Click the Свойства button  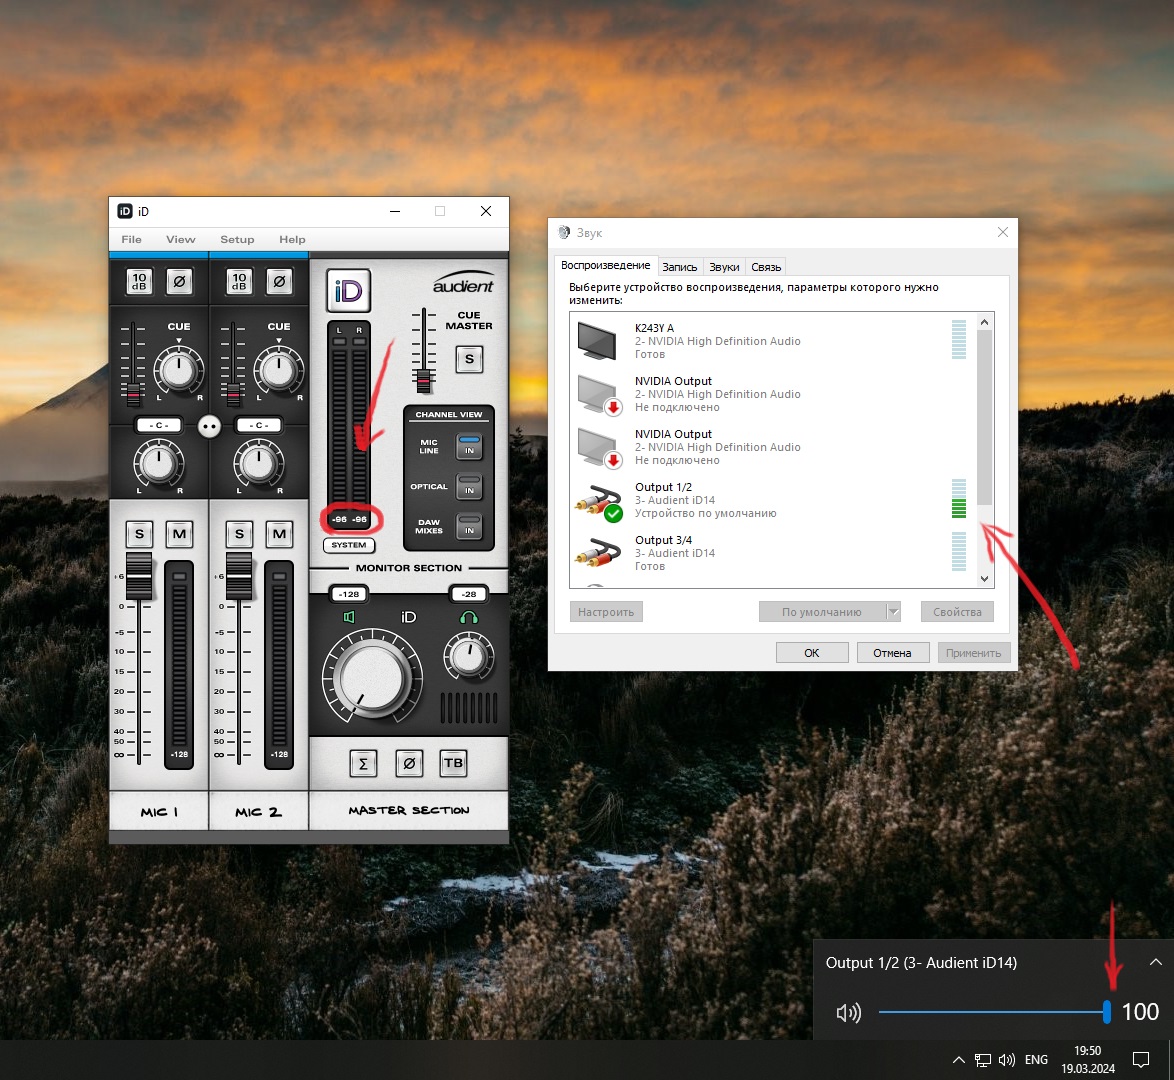coord(957,612)
